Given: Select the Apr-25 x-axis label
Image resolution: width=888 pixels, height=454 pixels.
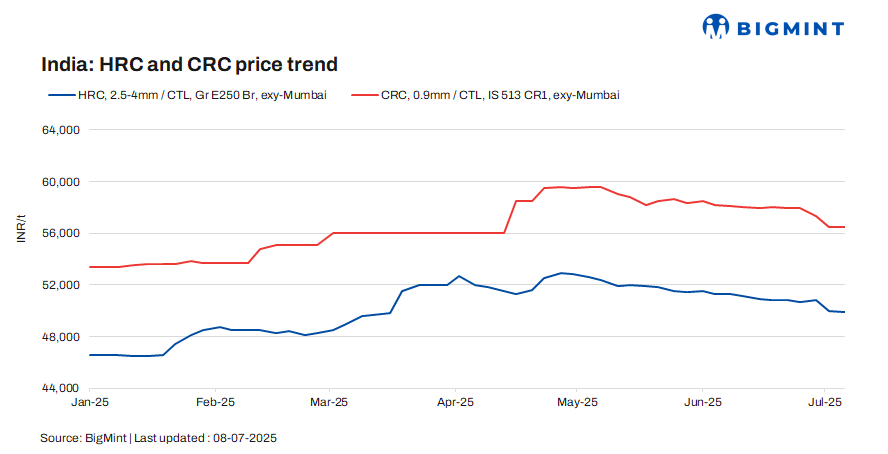Looking at the screenshot, I should pyautogui.click(x=455, y=402).
